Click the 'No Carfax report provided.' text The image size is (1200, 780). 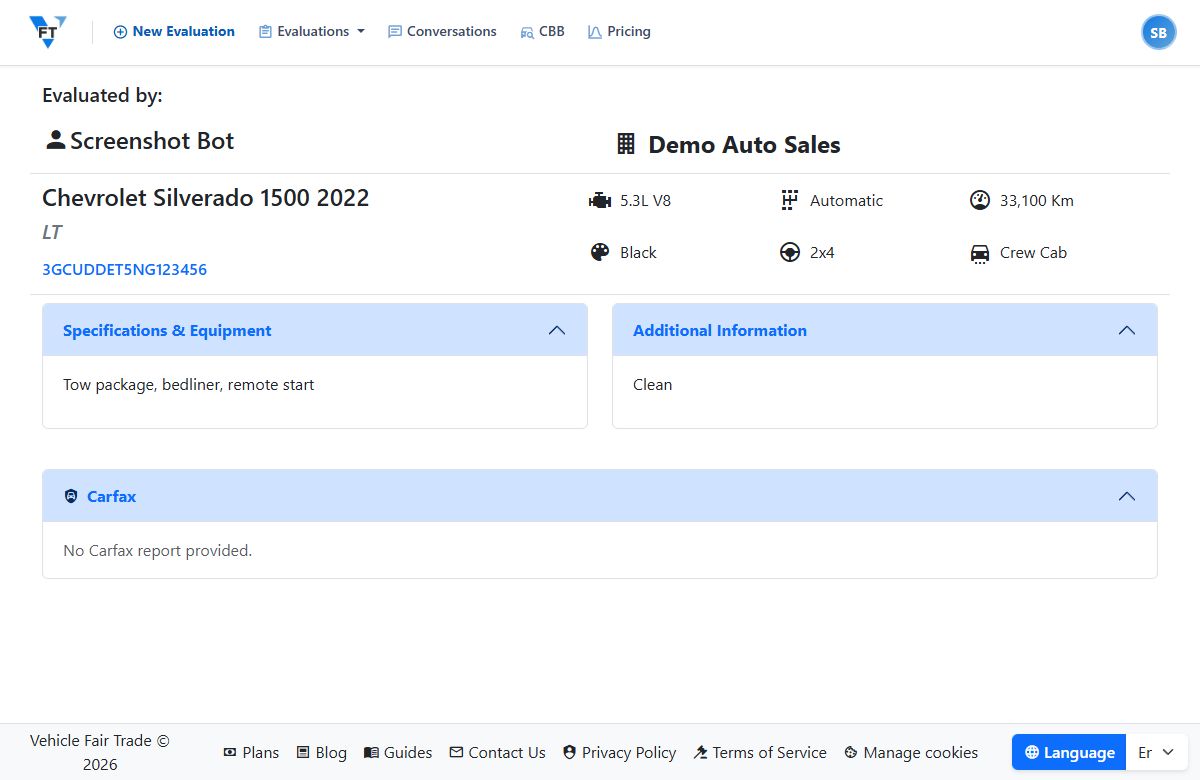157,551
